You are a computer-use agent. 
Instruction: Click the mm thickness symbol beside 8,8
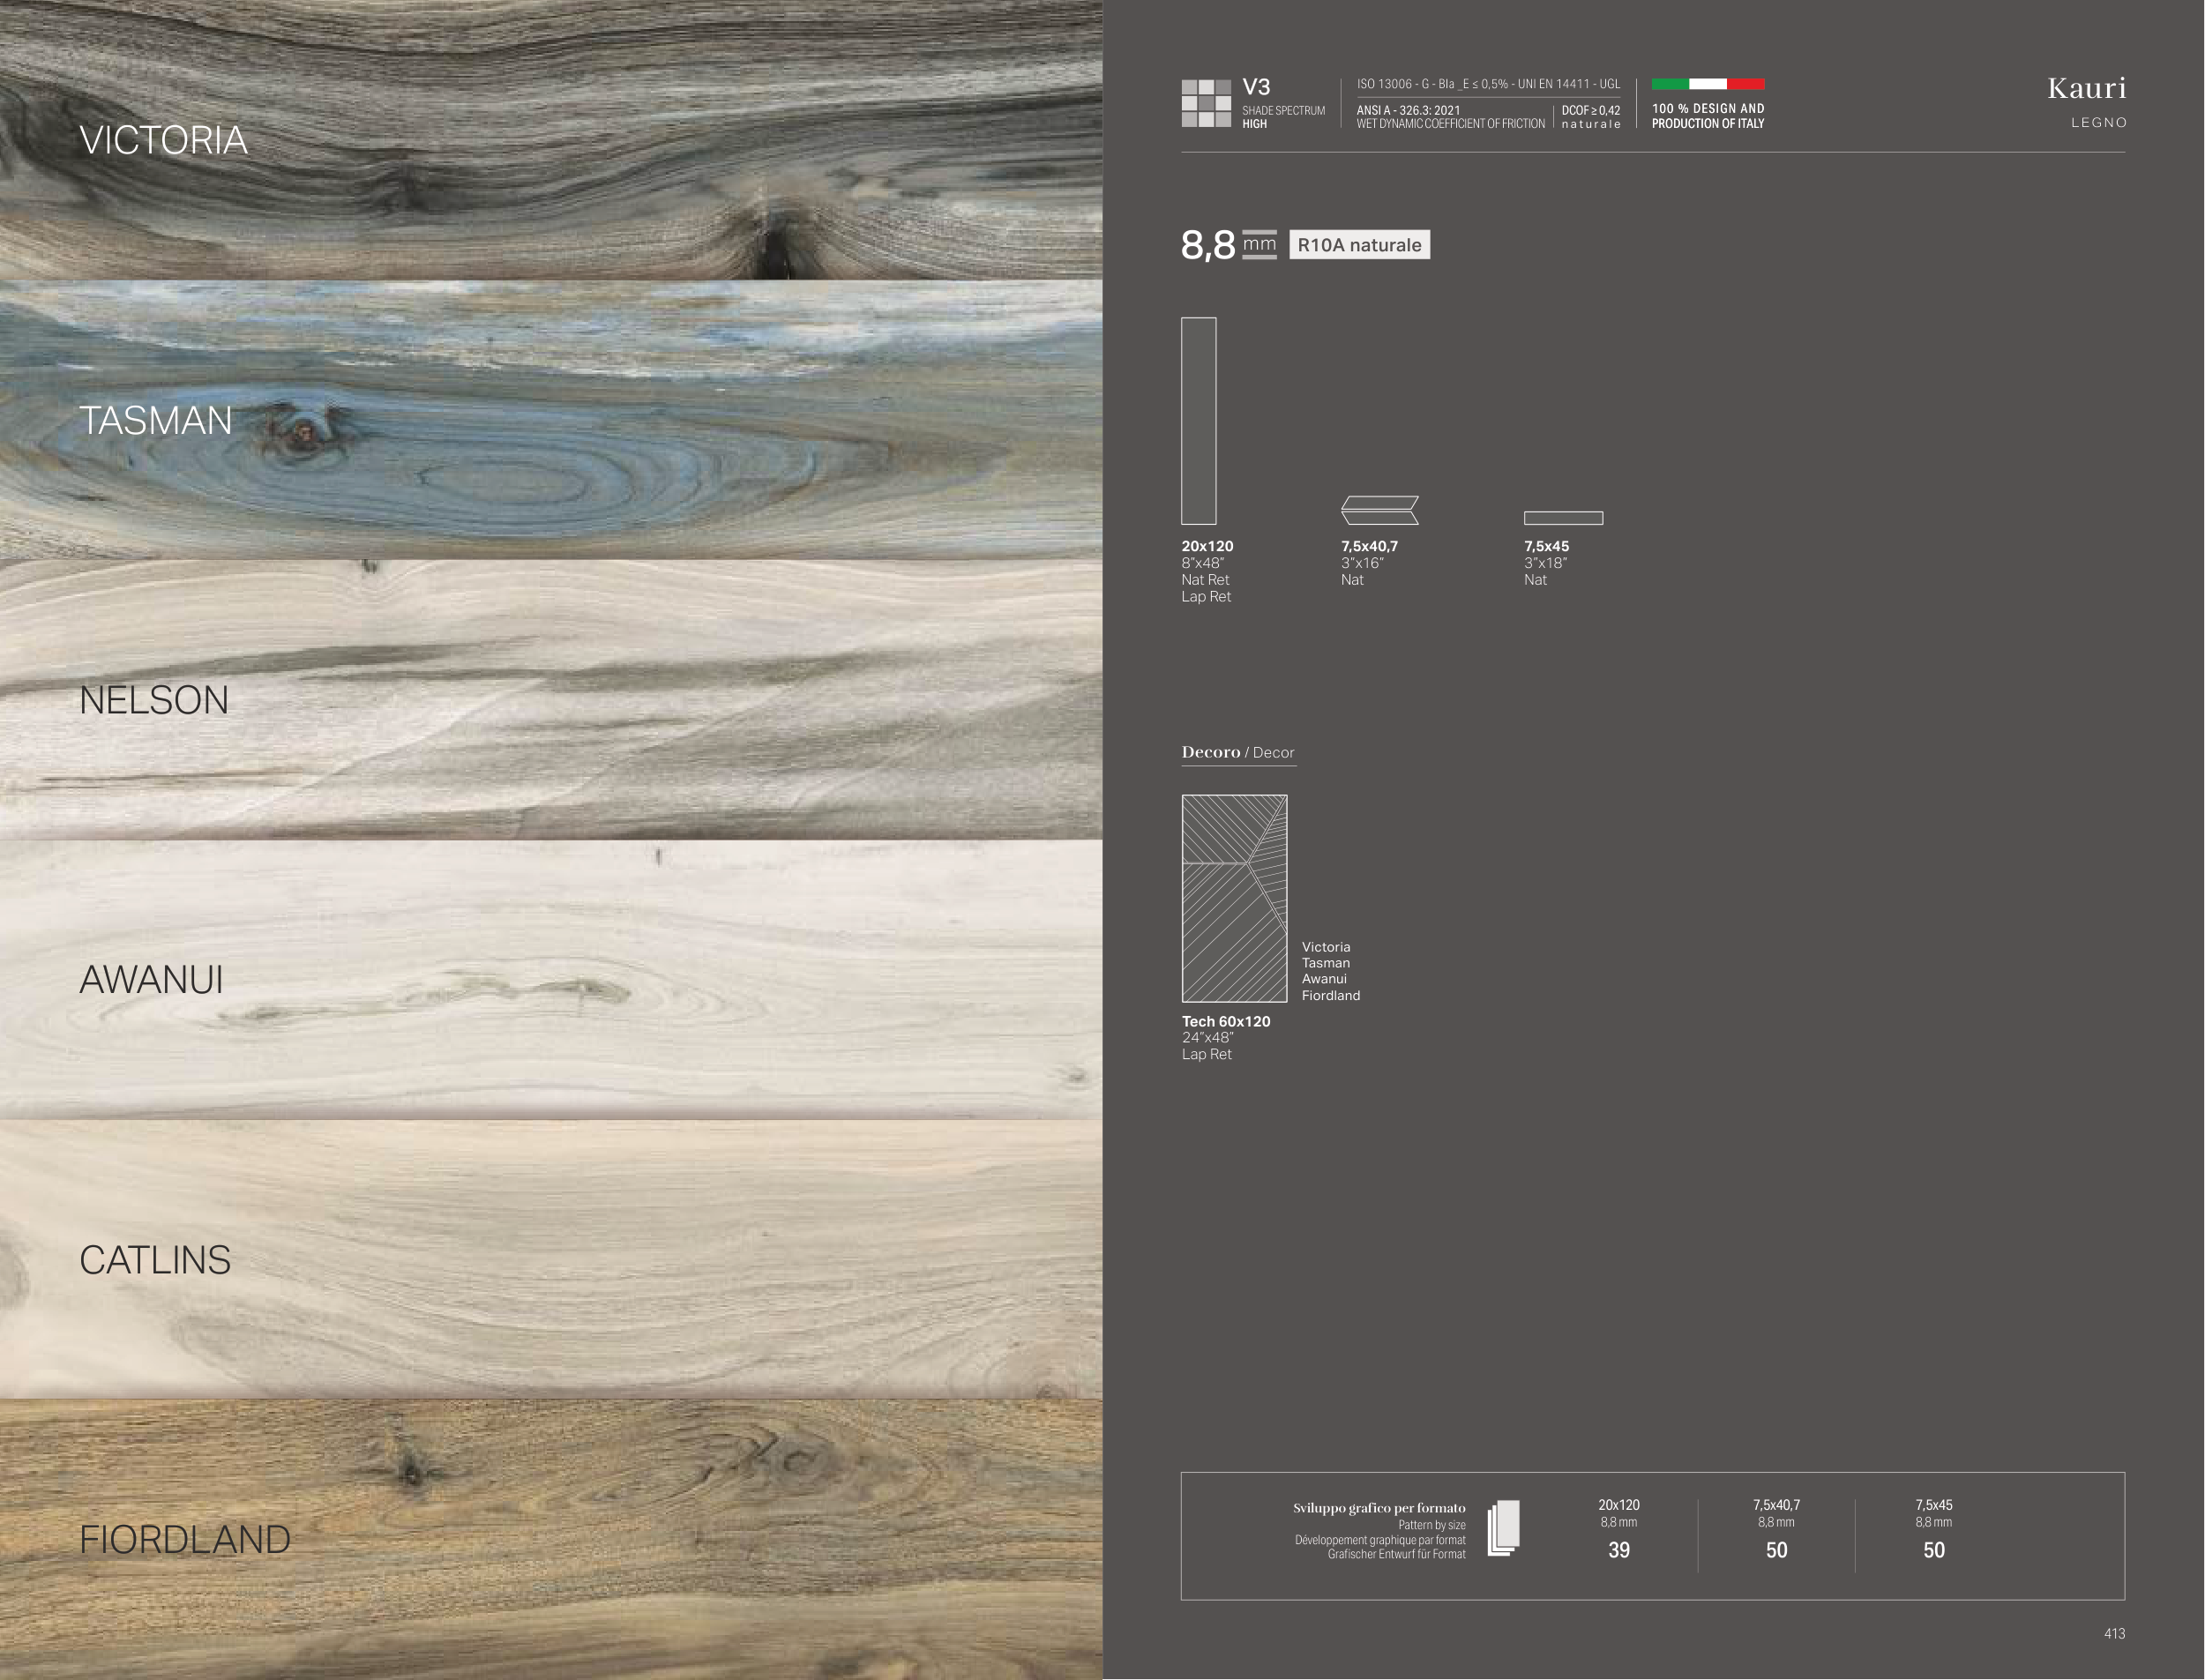[1259, 245]
